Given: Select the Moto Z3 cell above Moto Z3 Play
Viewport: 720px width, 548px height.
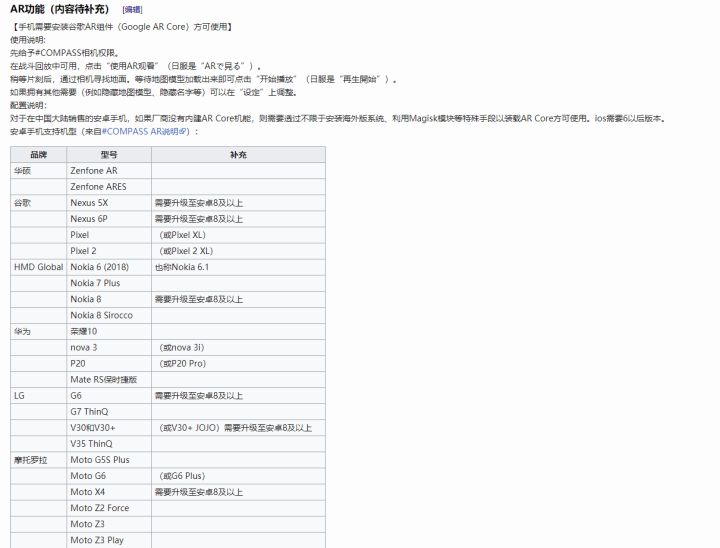Looking at the screenshot, I should (109, 525).
